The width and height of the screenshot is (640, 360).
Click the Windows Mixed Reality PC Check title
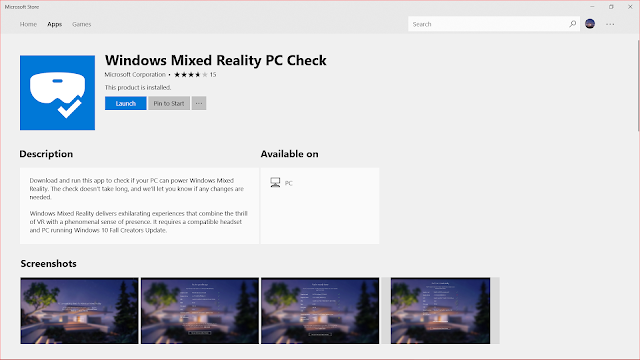pos(216,60)
